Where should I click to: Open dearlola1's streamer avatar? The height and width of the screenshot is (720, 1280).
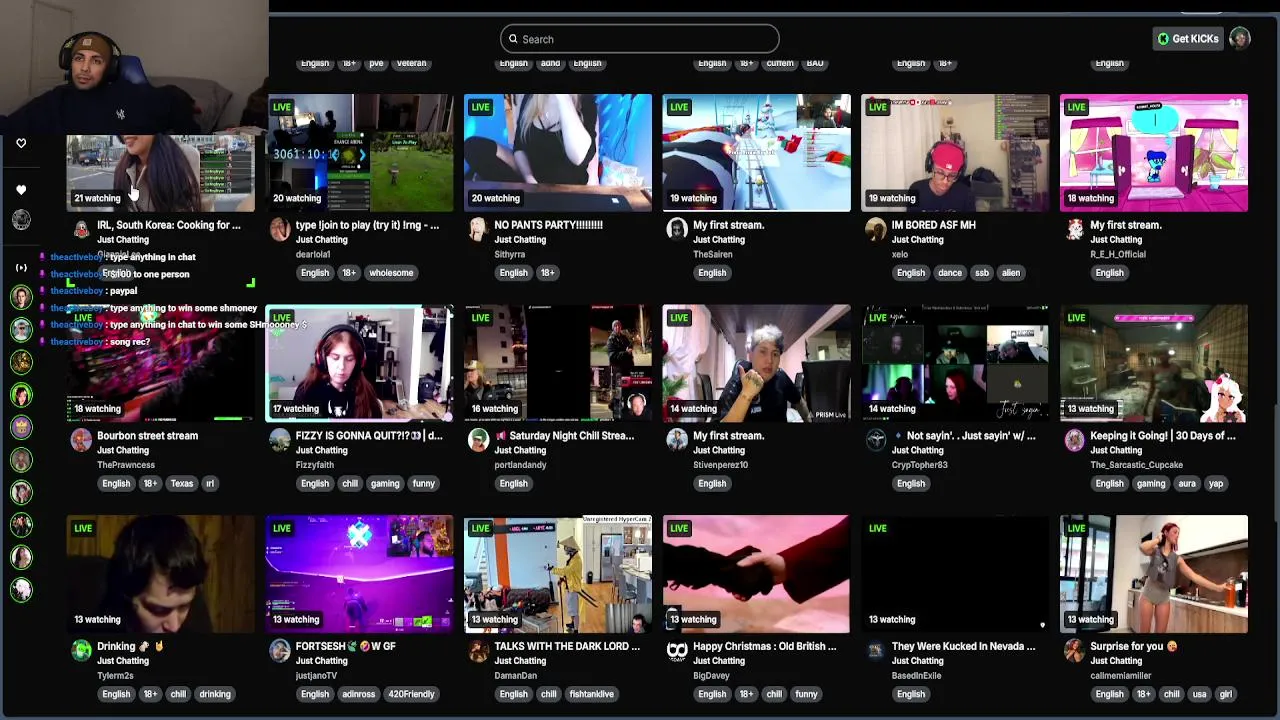coord(280,230)
